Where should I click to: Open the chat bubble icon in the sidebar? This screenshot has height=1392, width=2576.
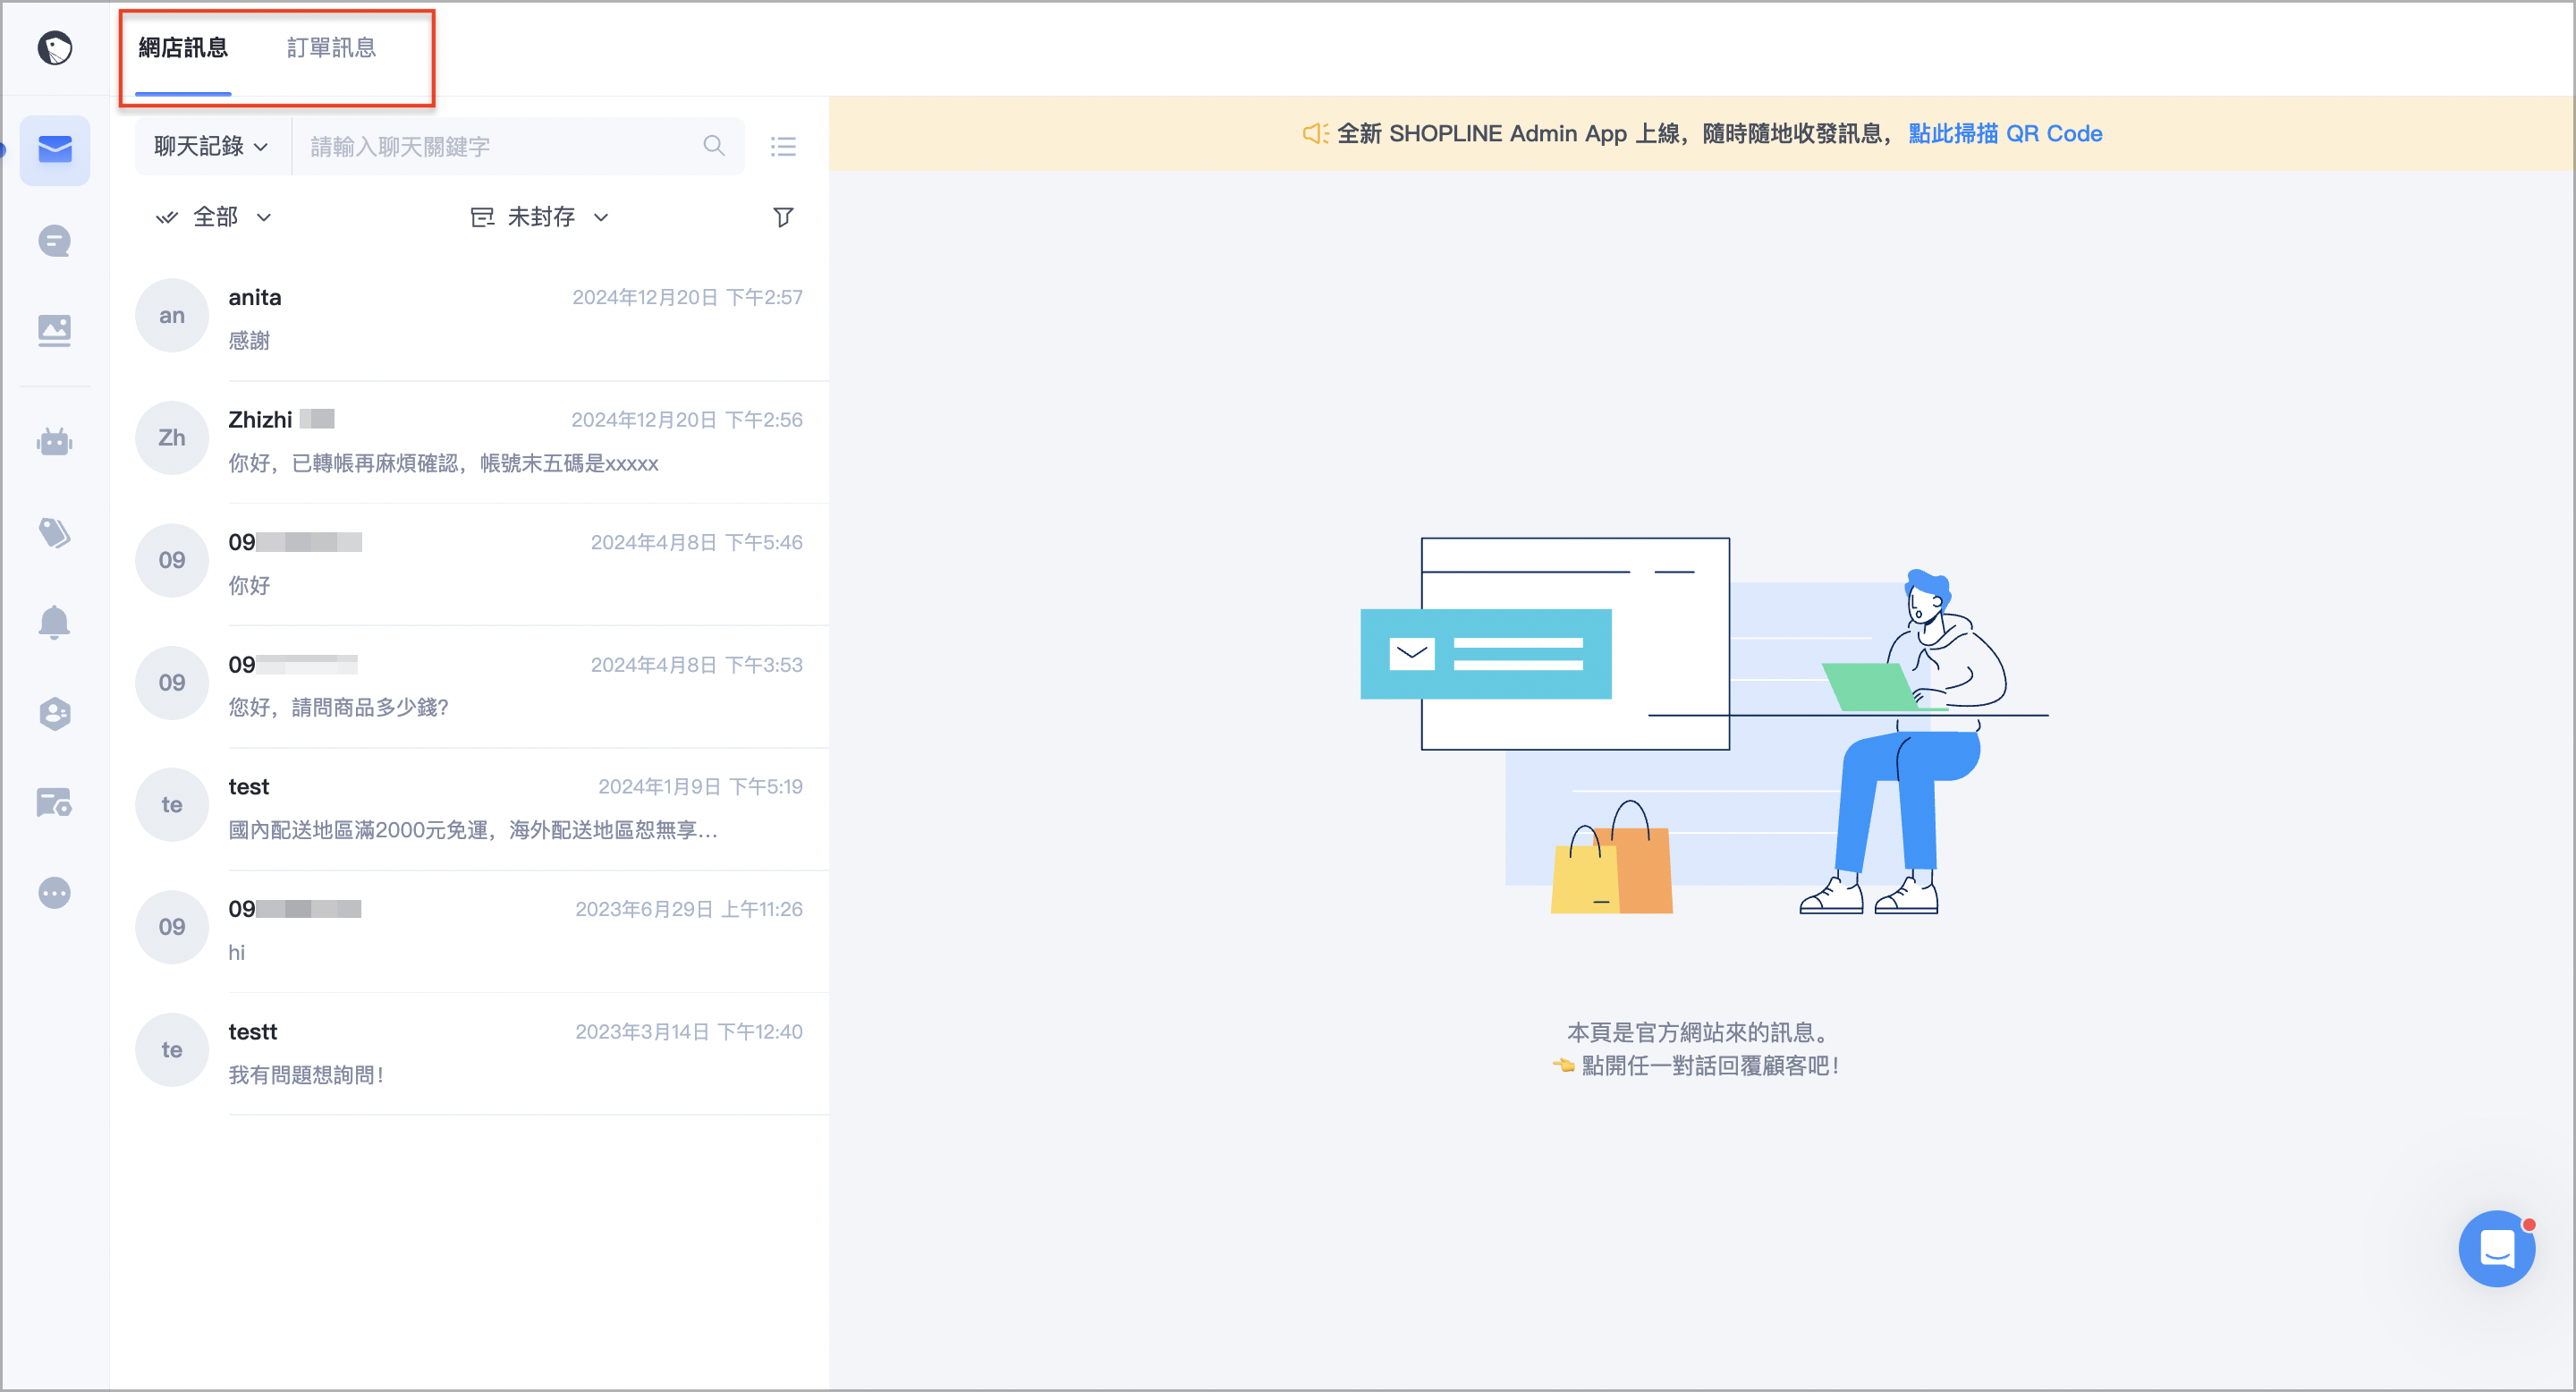pyautogui.click(x=54, y=241)
